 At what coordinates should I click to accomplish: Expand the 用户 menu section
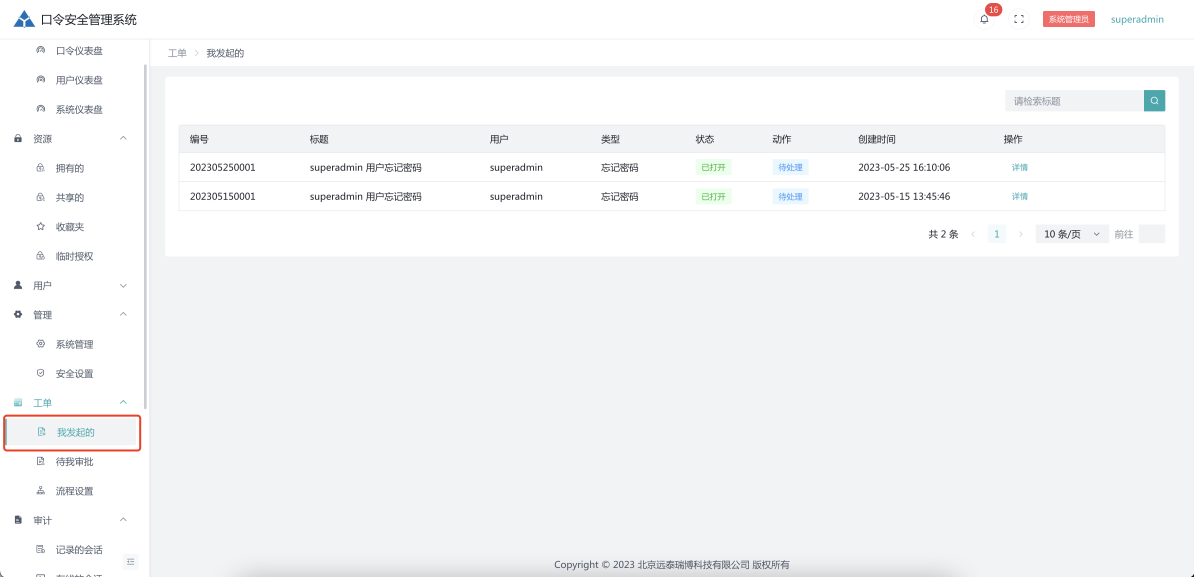pos(123,286)
